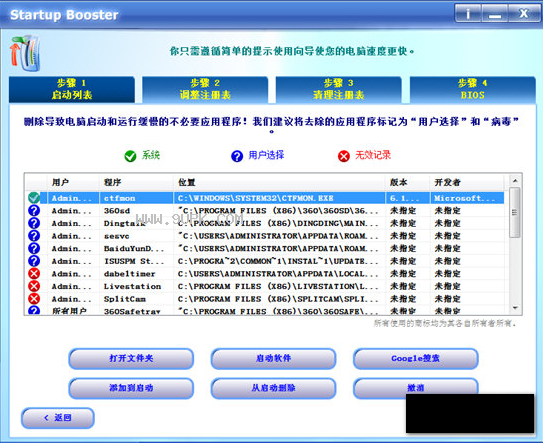Select the ctfmon program entry
The height and width of the screenshot is (443, 543).
[x=119, y=198]
